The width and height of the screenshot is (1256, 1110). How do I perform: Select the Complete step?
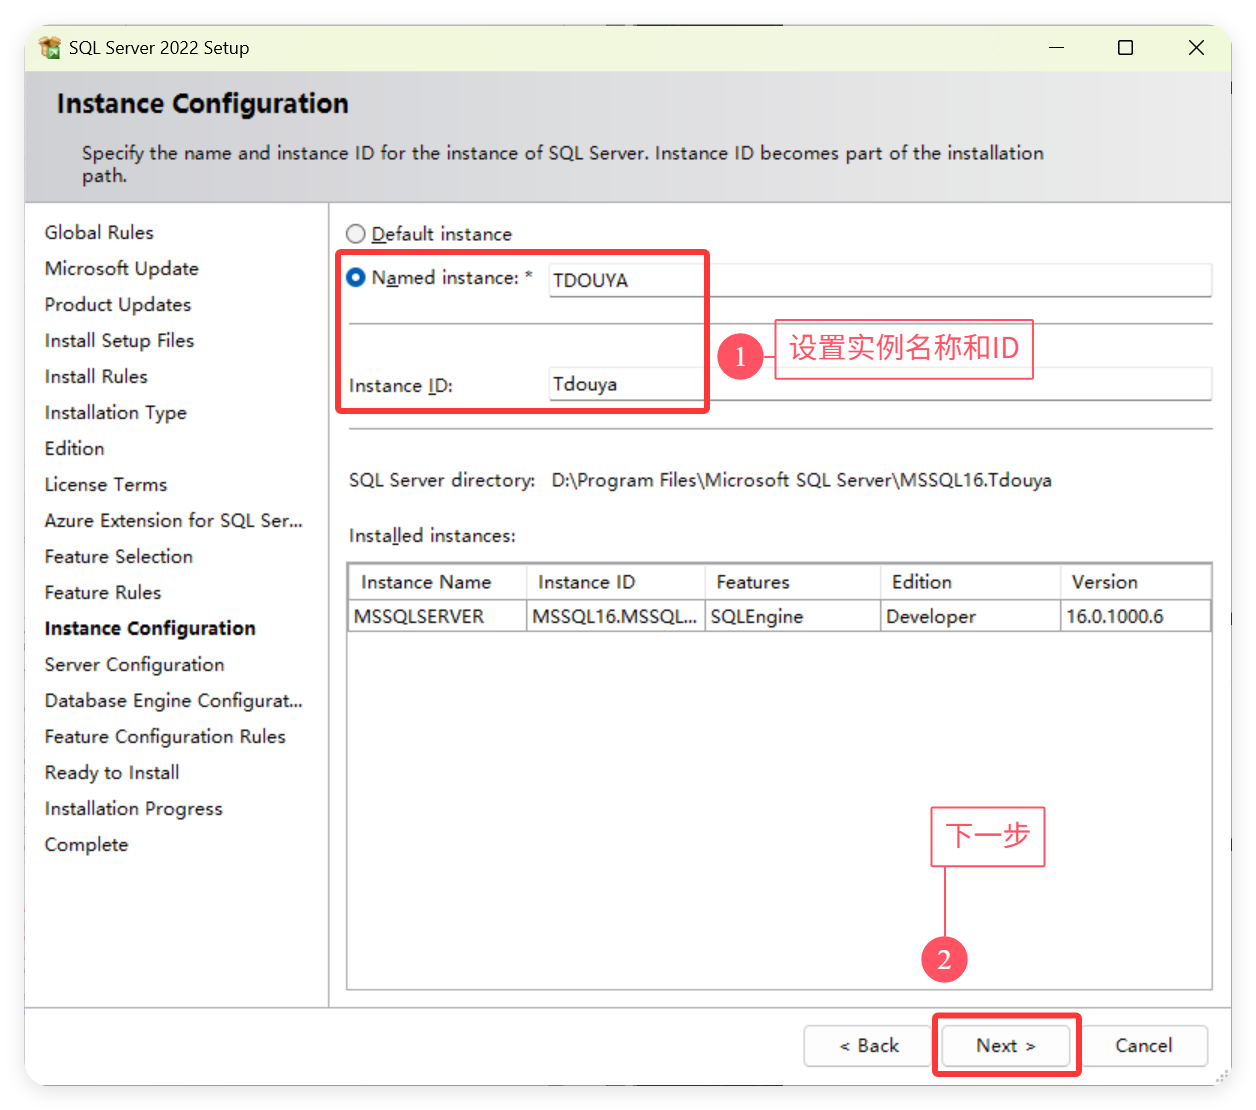coord(86,844)
